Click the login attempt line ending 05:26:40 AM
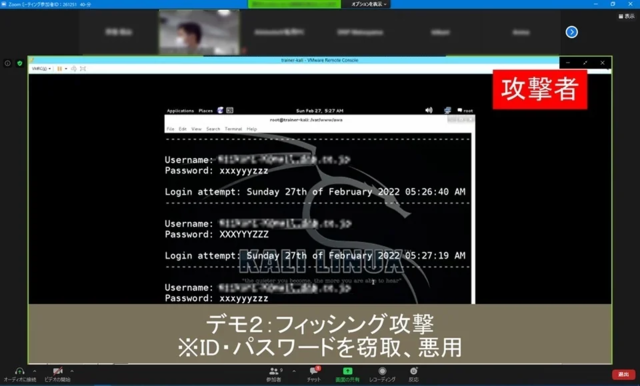Image resolution: width=640 pixels, height=386 pixels. click(315, 192)
